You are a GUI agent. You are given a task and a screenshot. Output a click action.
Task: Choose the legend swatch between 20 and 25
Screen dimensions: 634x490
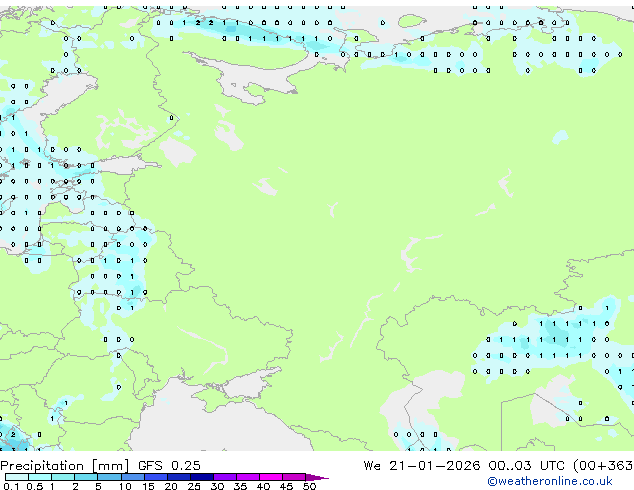[178, 477]
